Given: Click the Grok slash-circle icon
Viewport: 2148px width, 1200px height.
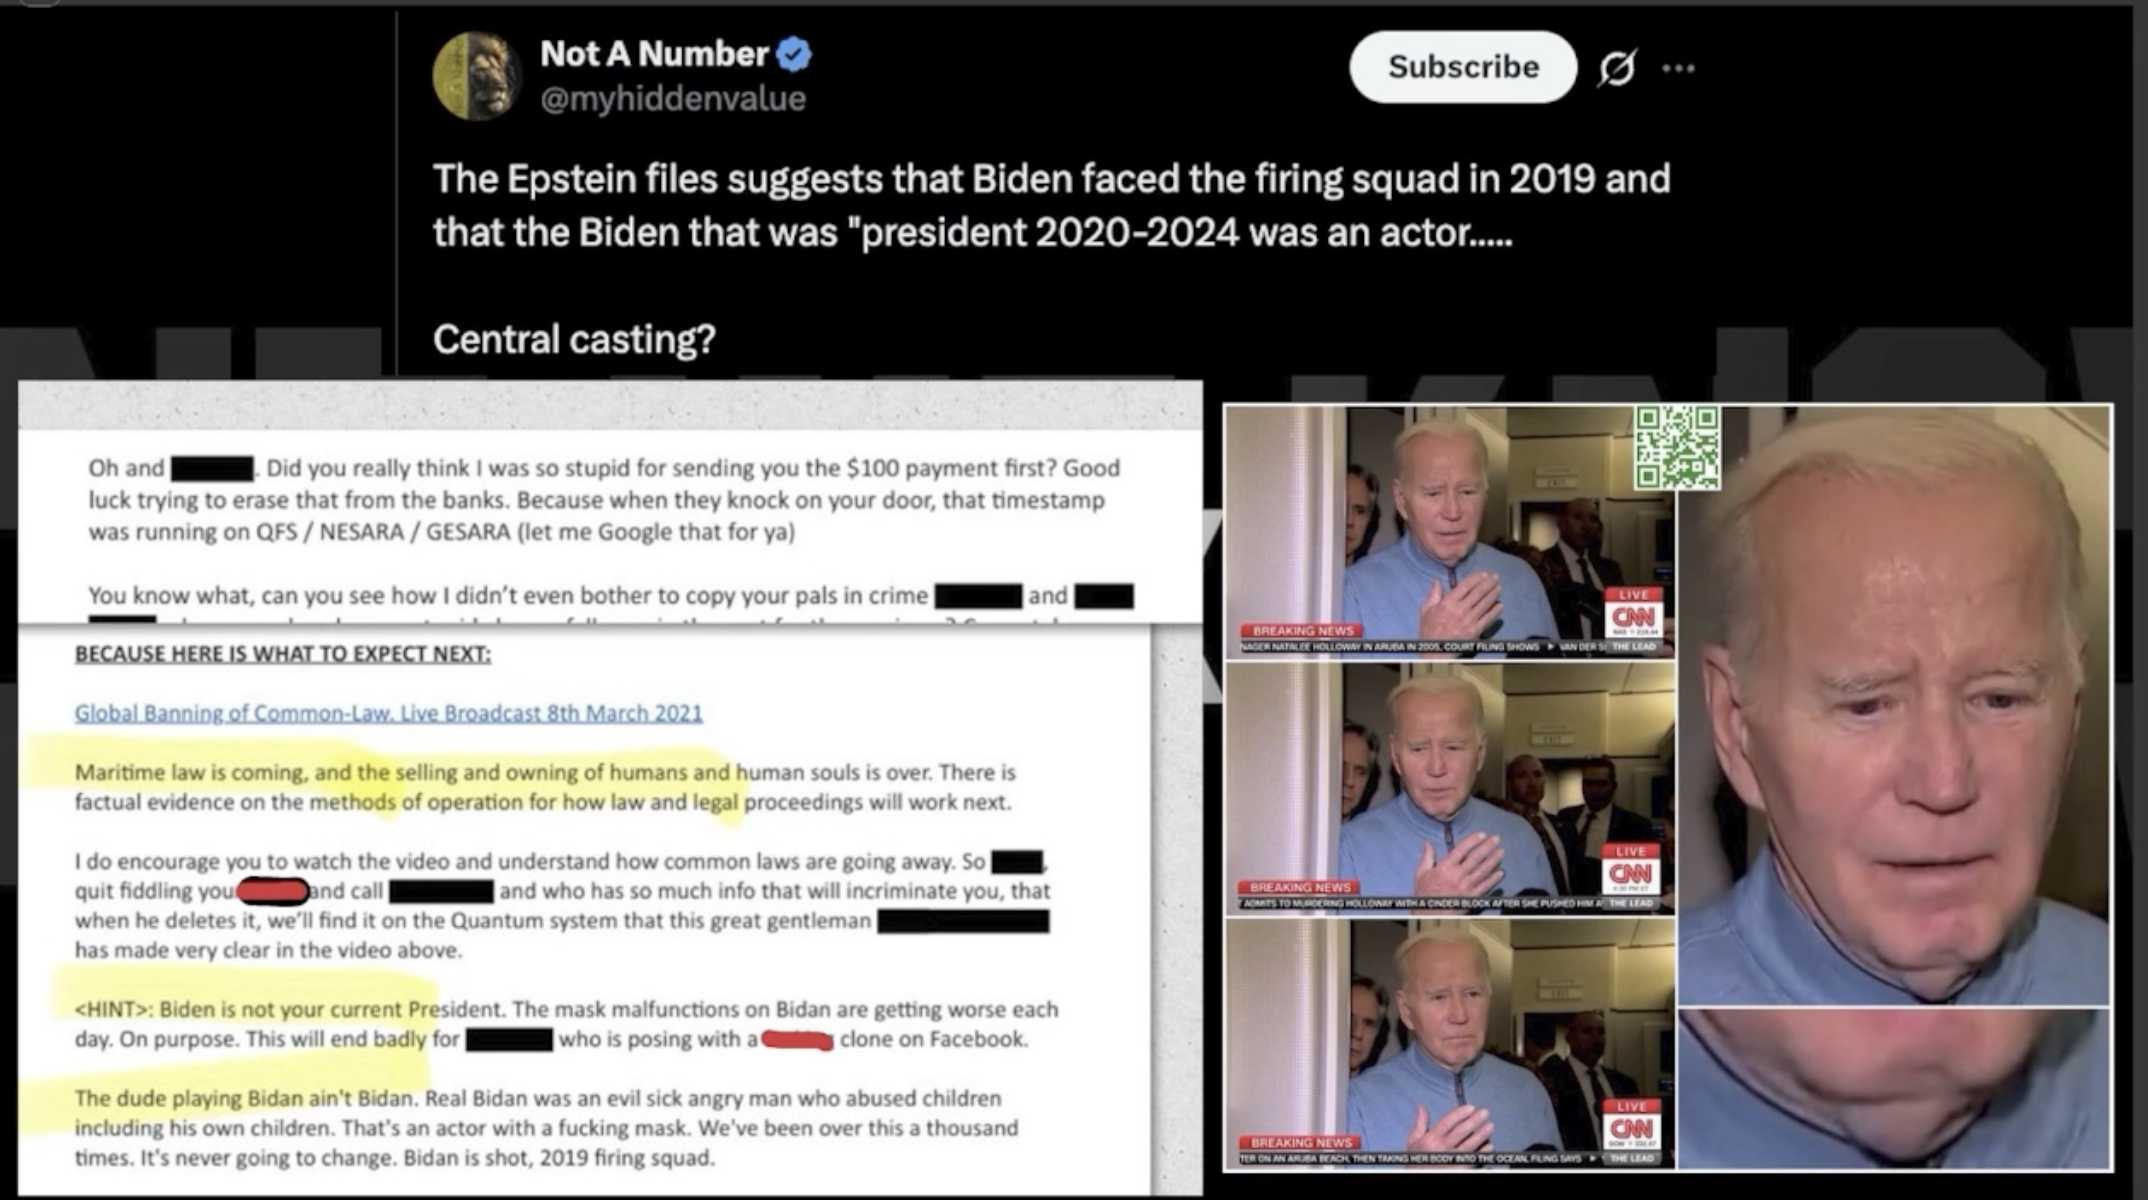Looking at the screenshot, I should [1616, 68].
